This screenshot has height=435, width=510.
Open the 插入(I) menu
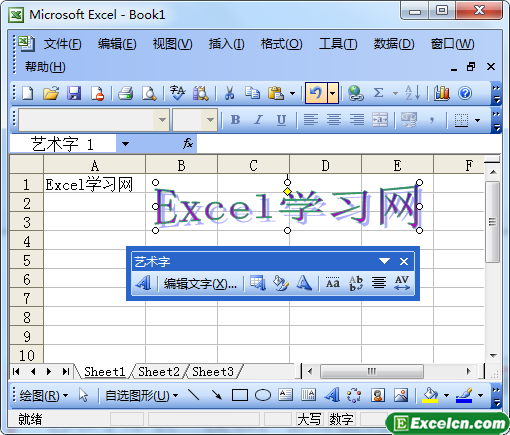click(x=226, y=44)
